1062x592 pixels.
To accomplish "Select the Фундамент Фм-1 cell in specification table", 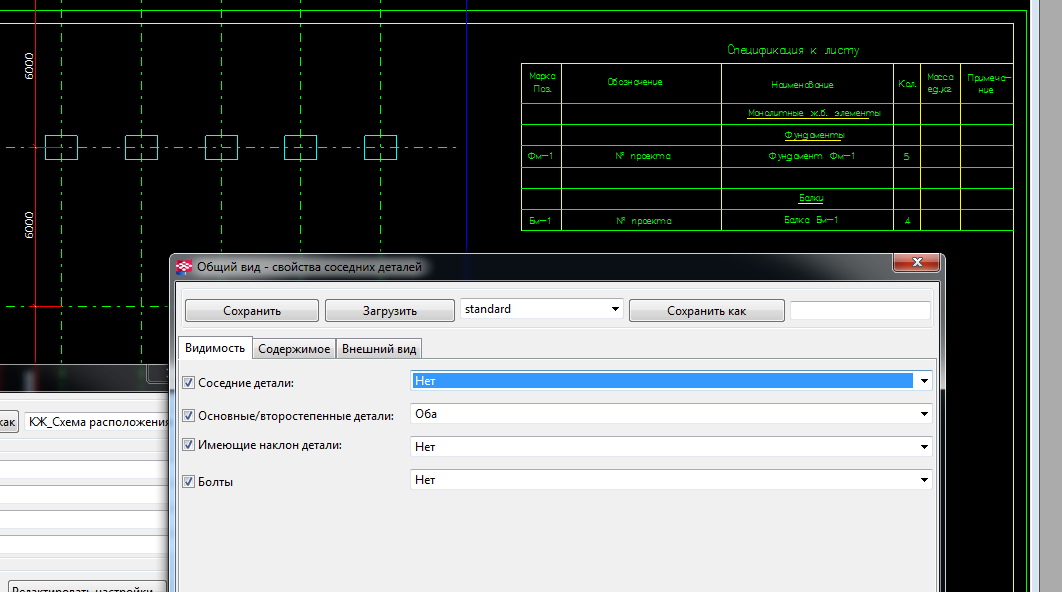I will pos(811,157).
